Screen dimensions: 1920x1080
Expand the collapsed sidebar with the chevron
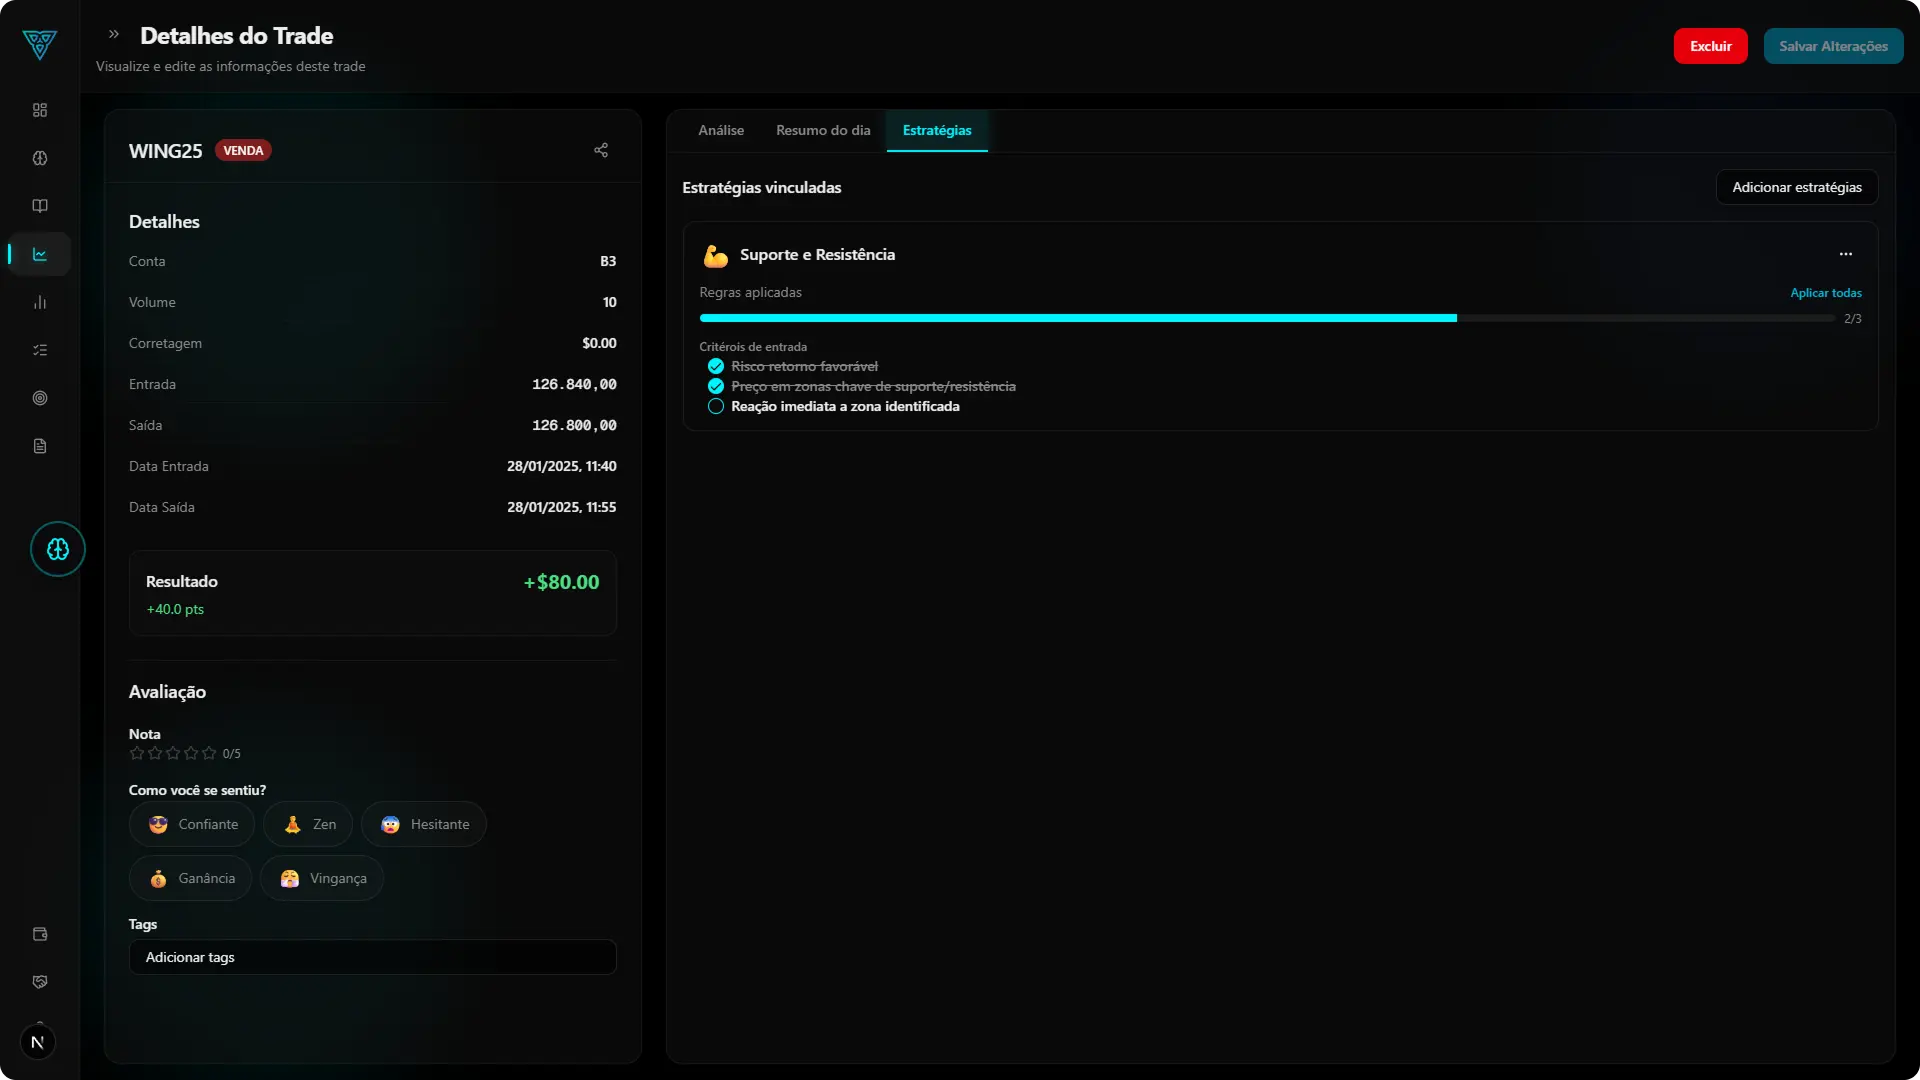coord(113,34)
